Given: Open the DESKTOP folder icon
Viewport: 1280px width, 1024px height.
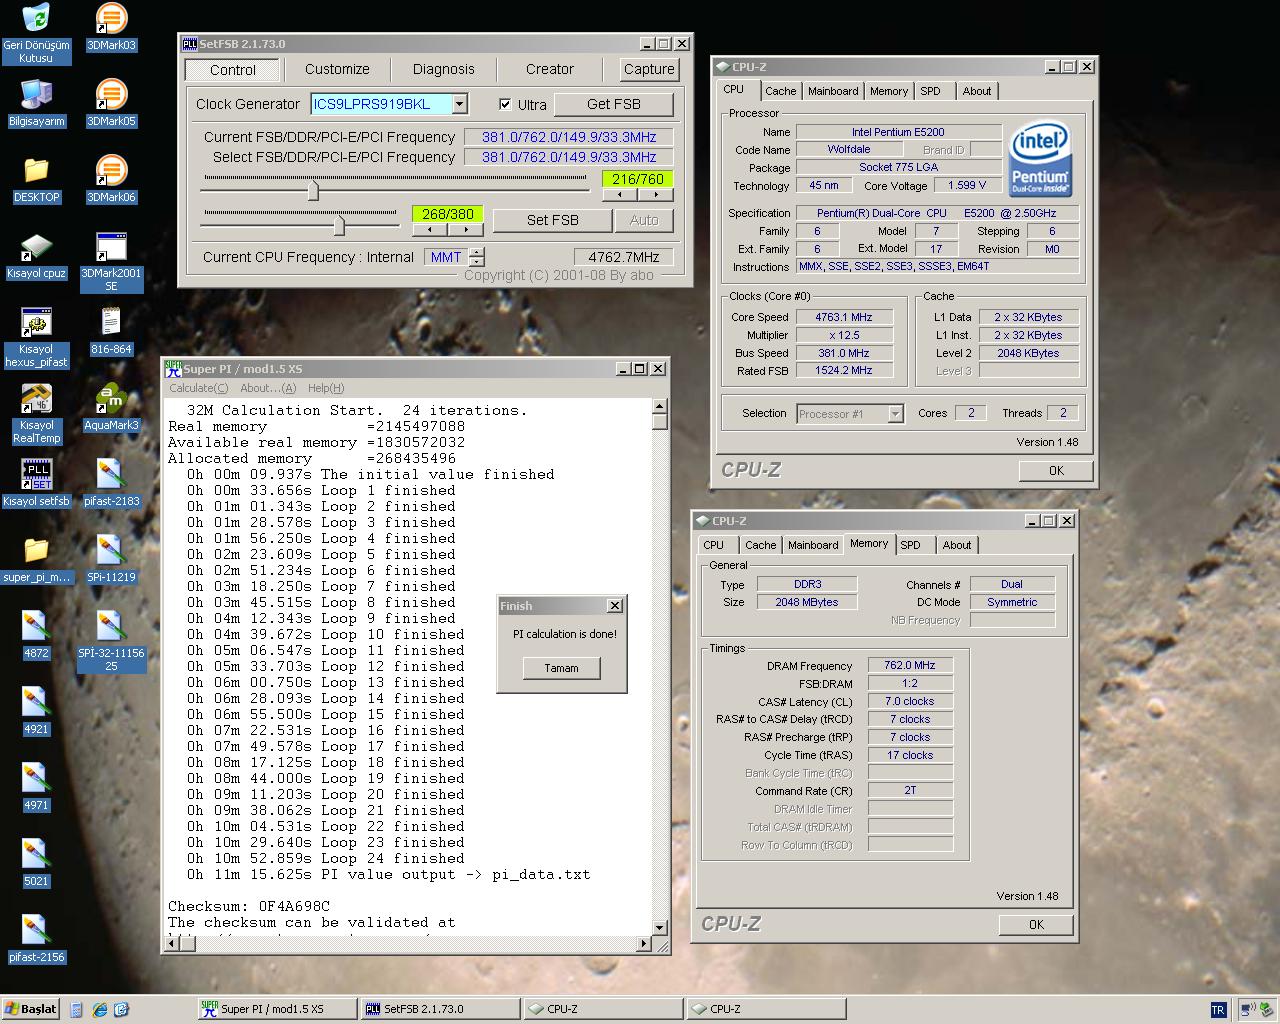Looking at the screenshot, I should point(36,180).
